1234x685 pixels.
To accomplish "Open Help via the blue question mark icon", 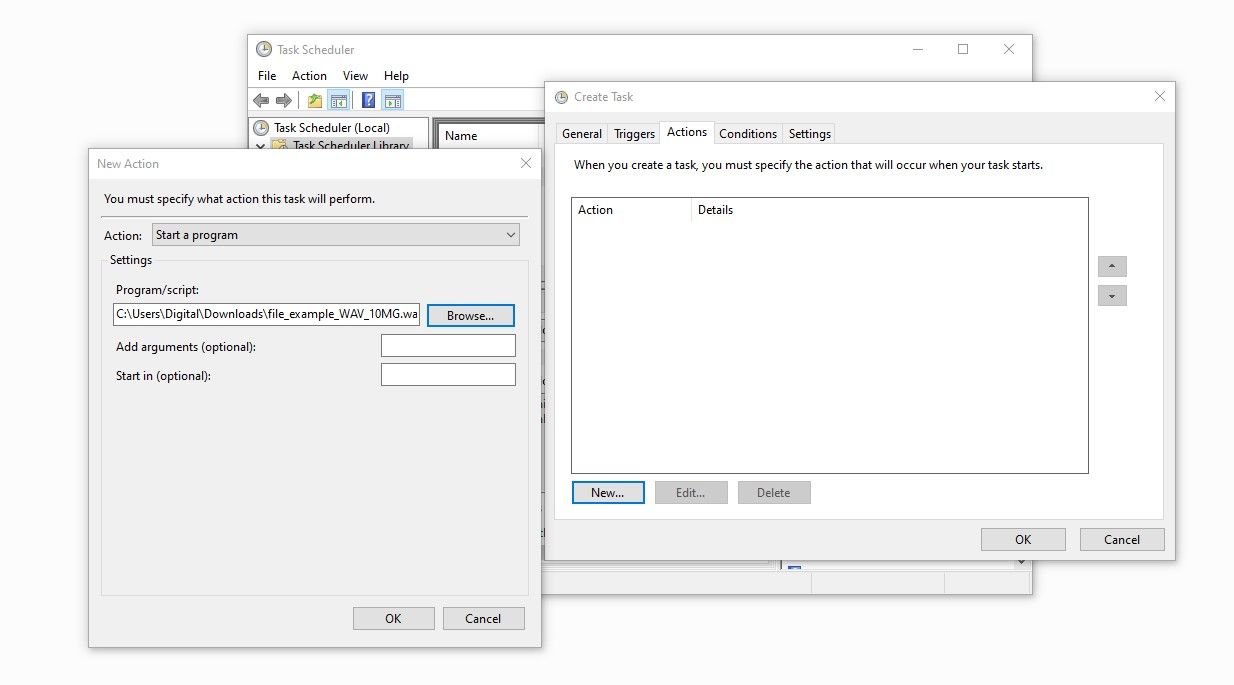I will click(x=369, y=100).
